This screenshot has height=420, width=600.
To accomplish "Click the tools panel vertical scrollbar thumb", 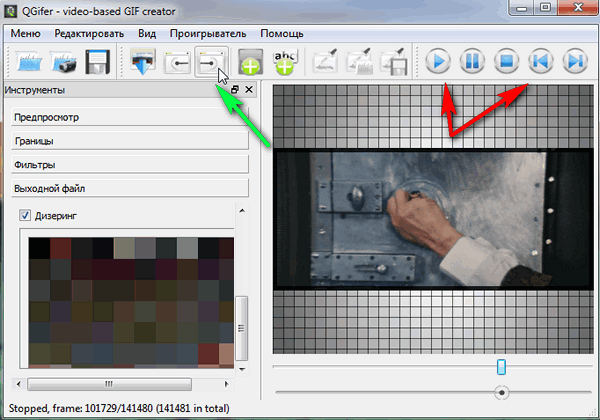I will pyautogui.click(x=241, y=328).
